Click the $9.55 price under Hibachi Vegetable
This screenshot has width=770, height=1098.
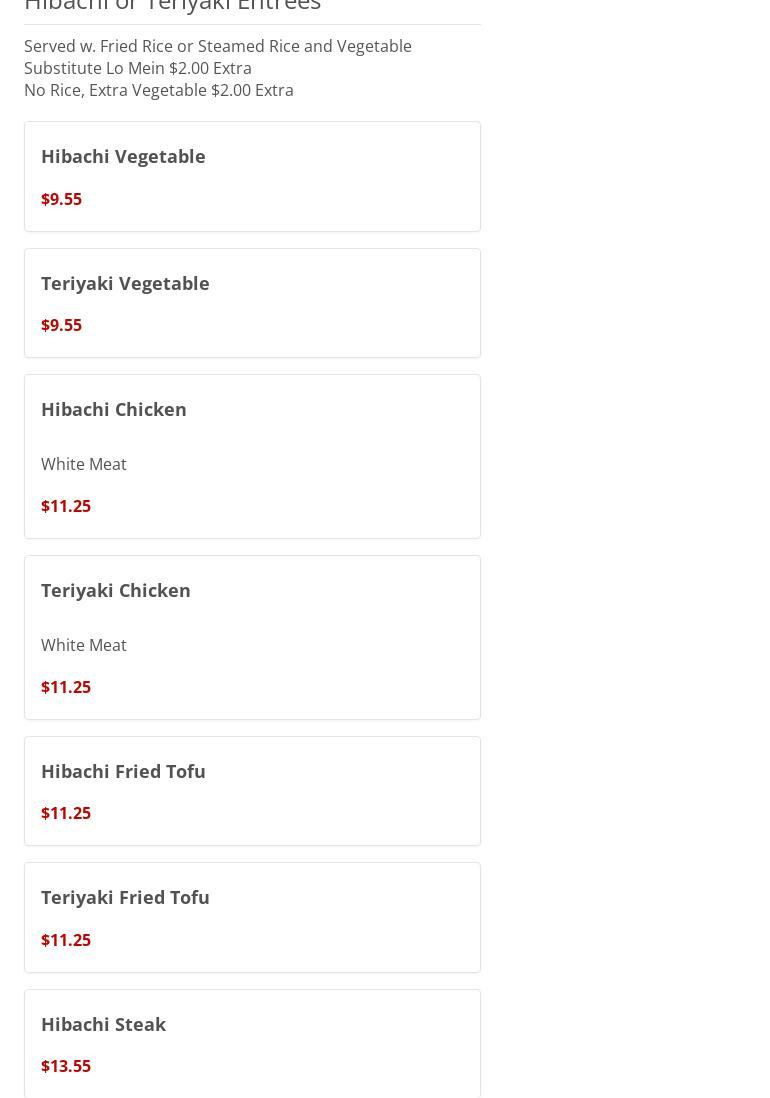click(61, 199)
